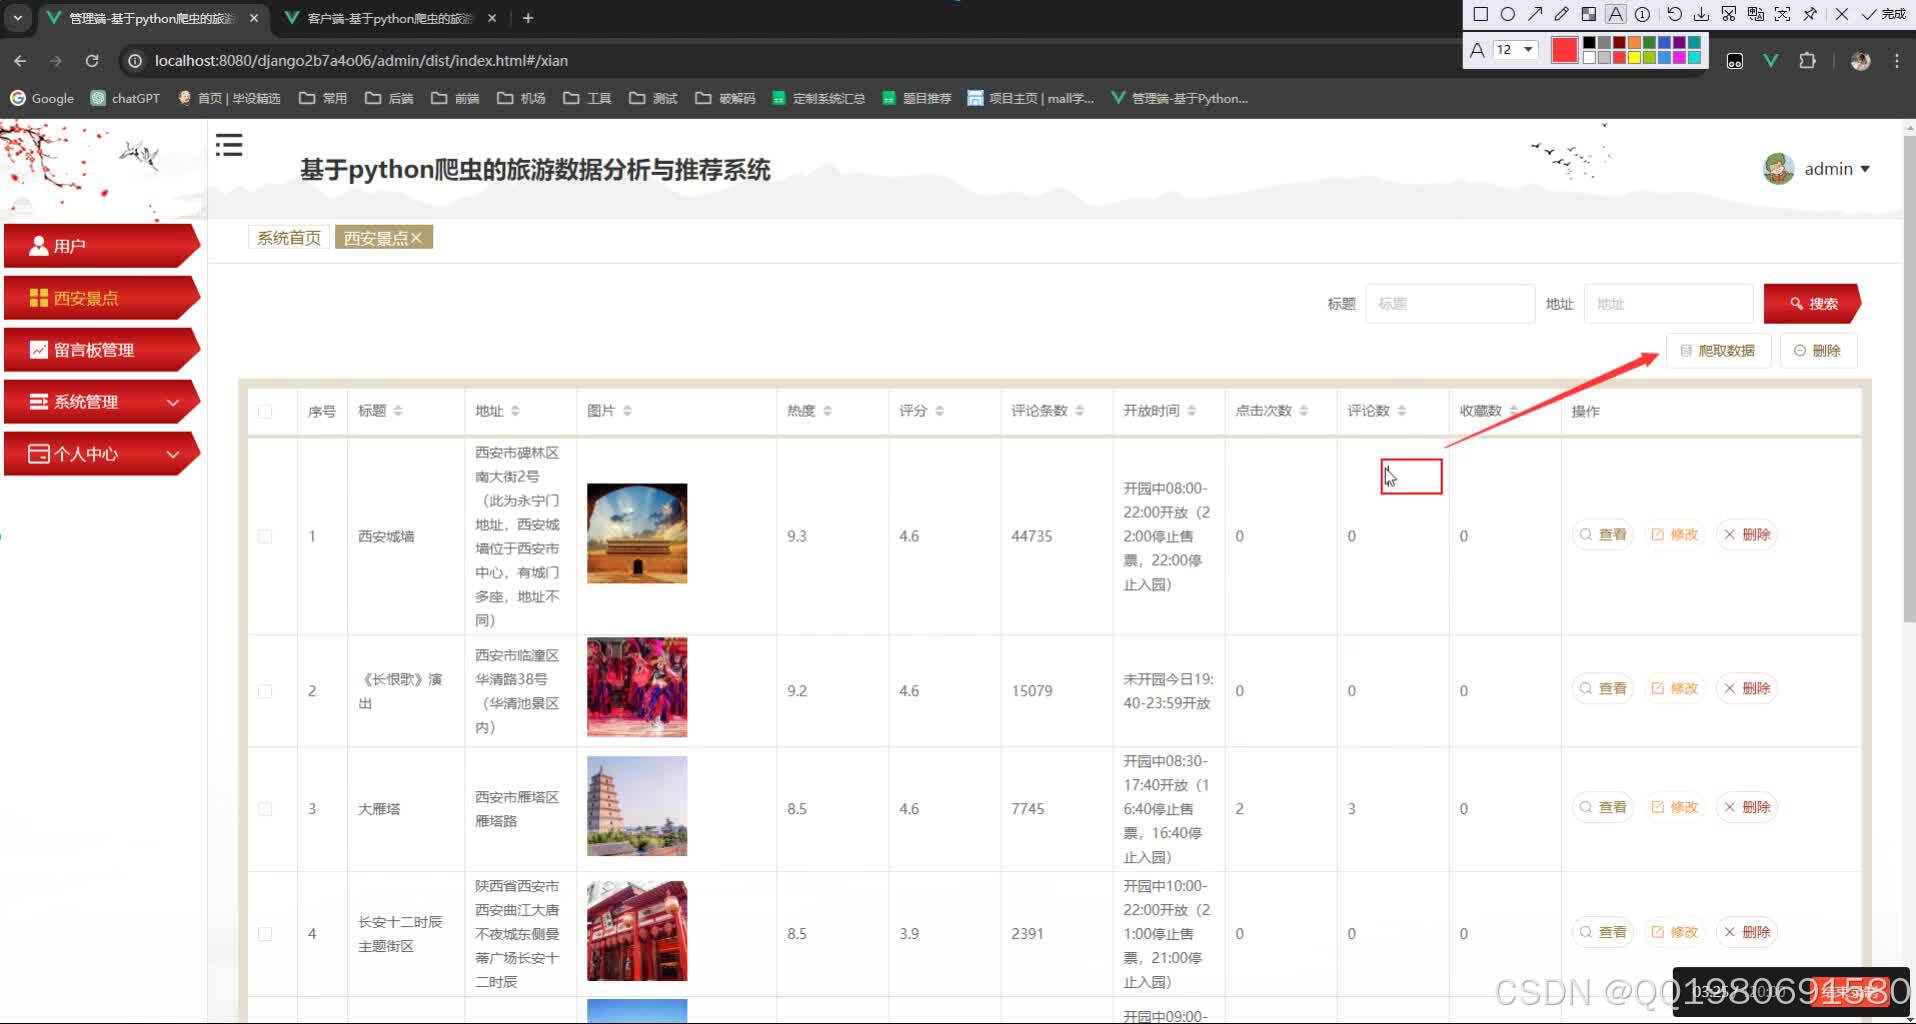The height and width of the screenshot is (1024, 1916).
Task: Sort by the 点击次数 column arrows
Action: click(1304, 411)
